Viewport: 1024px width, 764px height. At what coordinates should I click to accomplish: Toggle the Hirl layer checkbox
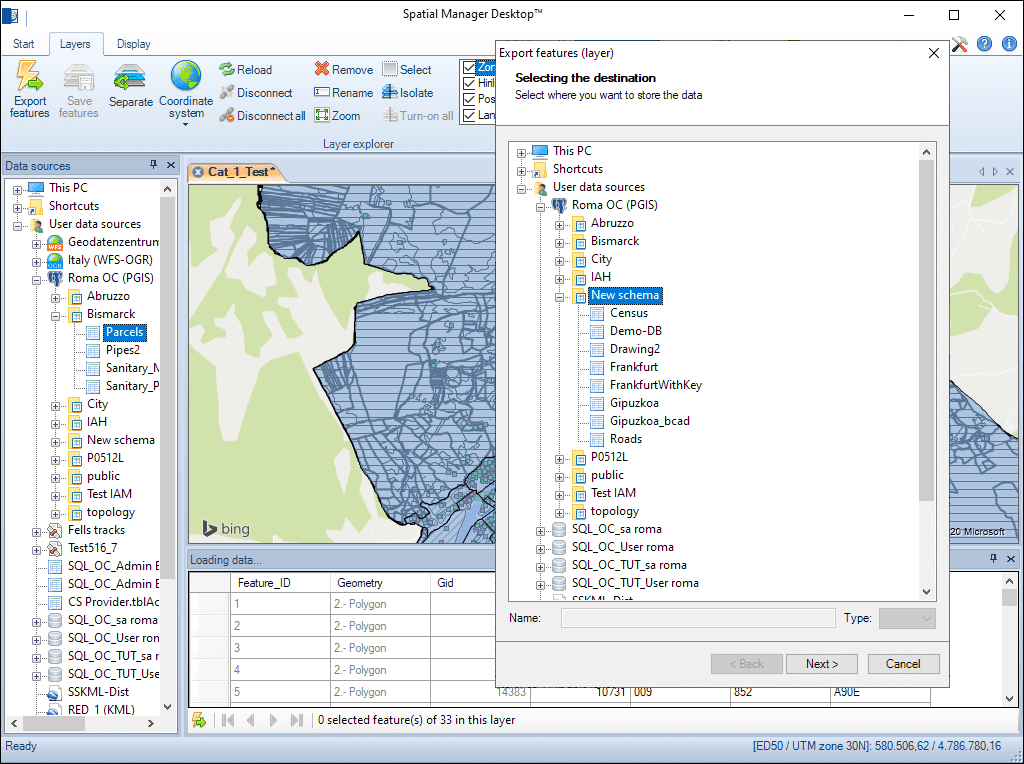[x=469, y=84]
